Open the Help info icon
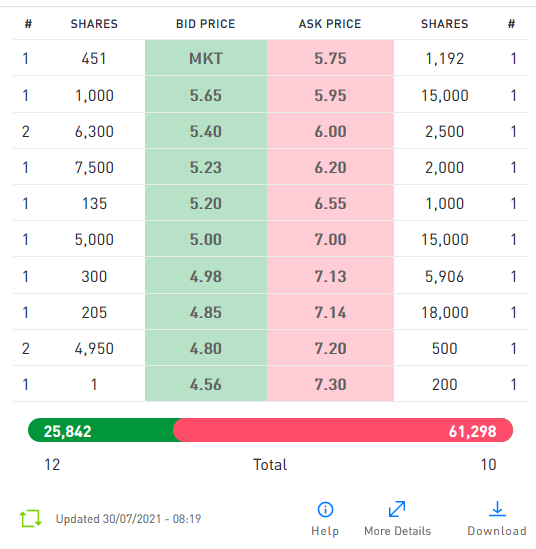536x549 pixels. click(x=325, y=509)
